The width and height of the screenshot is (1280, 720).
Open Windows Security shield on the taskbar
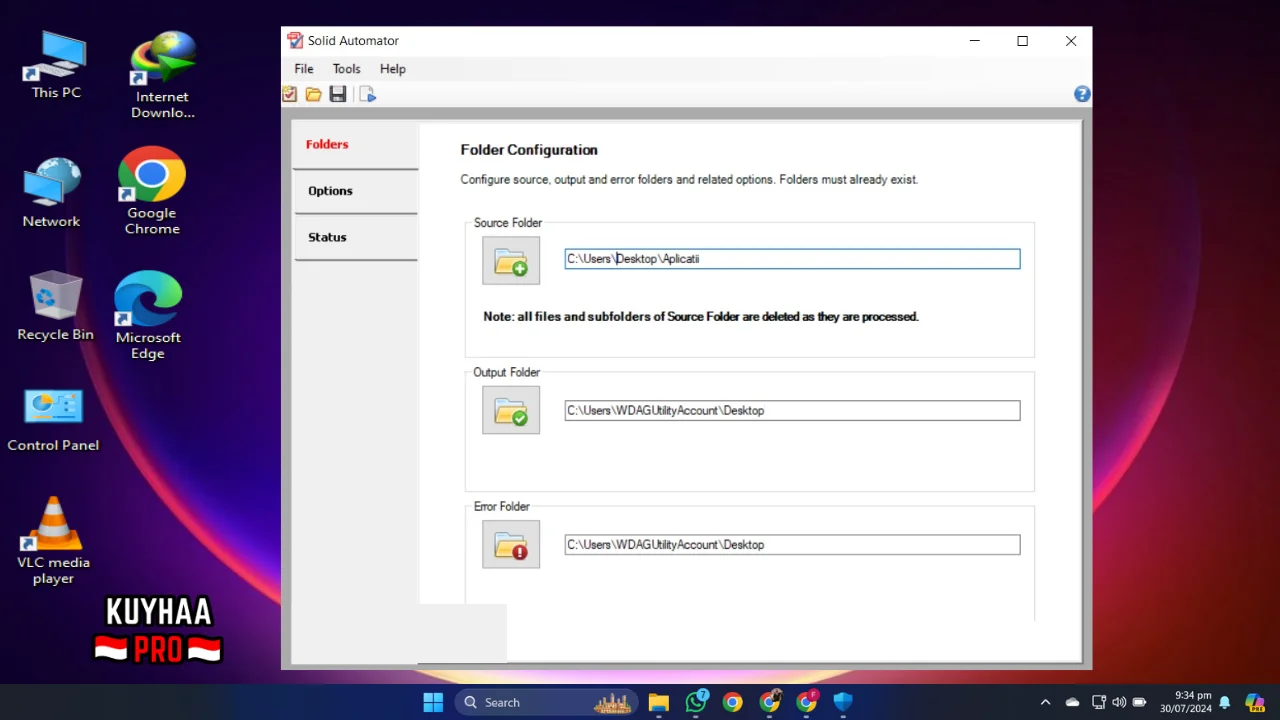843,702
